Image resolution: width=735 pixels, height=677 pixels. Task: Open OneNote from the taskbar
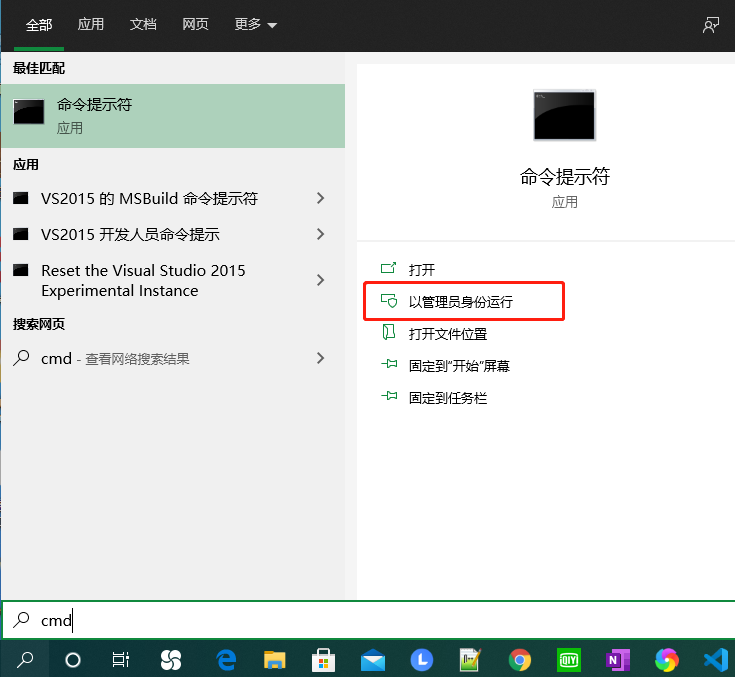coord(617,659)
